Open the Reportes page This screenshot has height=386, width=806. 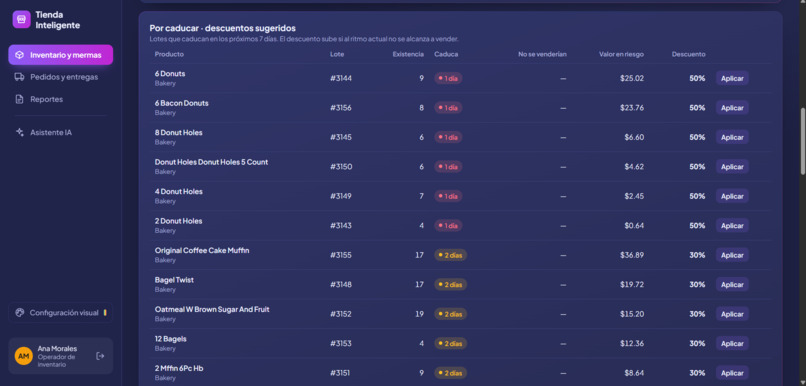(x=61, y=99)
